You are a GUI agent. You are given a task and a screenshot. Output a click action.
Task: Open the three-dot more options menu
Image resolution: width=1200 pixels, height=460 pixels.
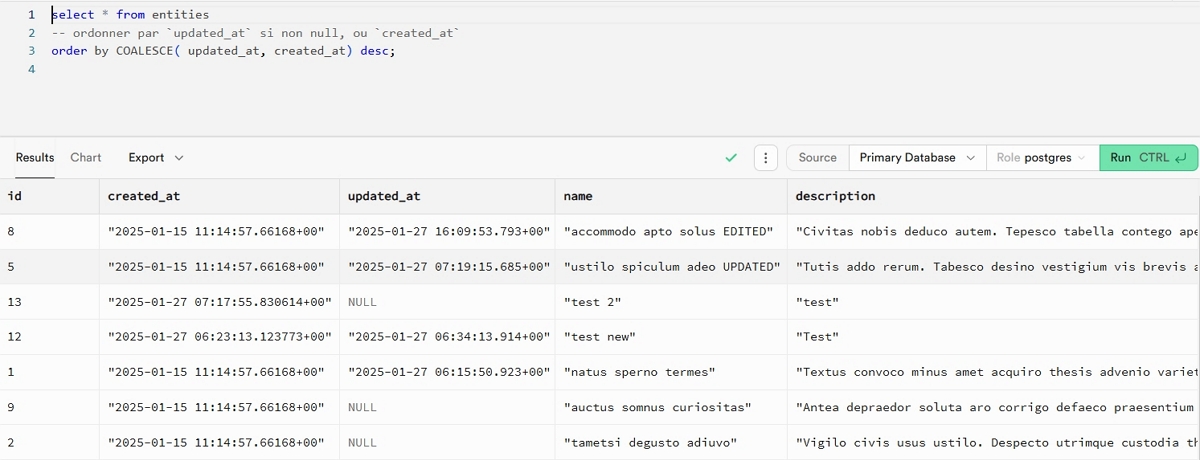point(765,158)
